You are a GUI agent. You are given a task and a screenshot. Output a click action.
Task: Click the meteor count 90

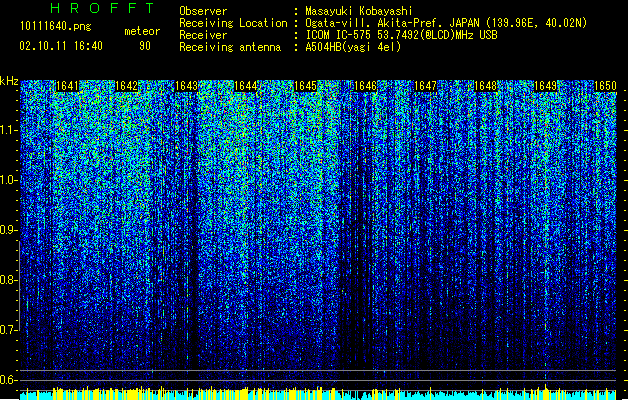click(x=145, y=46)
